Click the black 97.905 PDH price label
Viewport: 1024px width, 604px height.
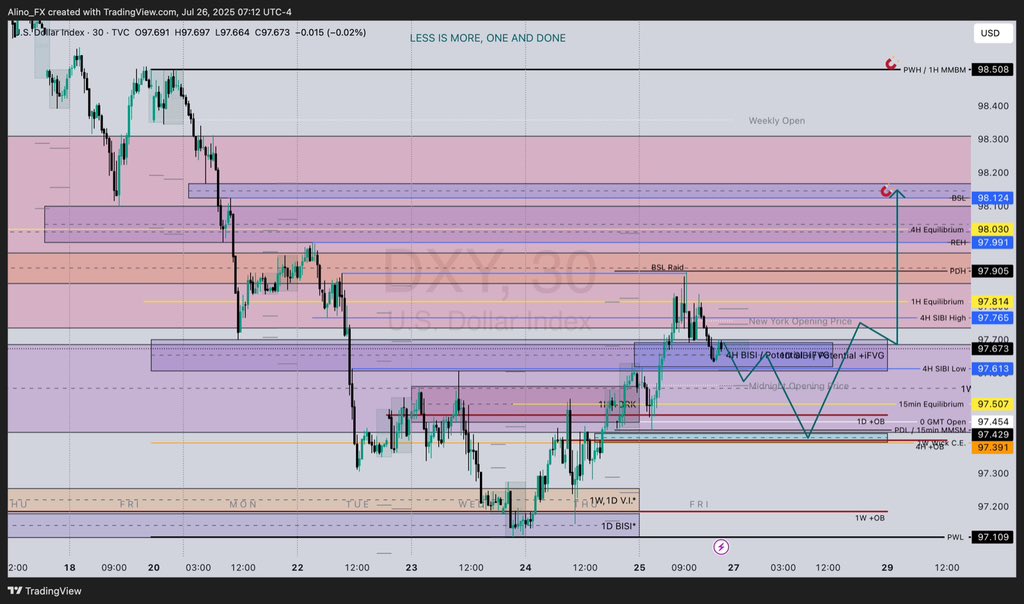click(993, 271)
